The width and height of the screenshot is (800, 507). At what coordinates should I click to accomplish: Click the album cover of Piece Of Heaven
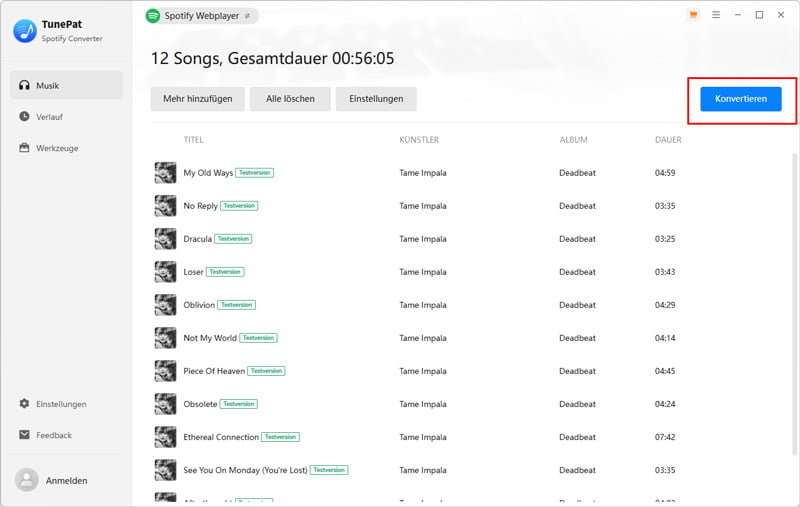pos(165,371)
